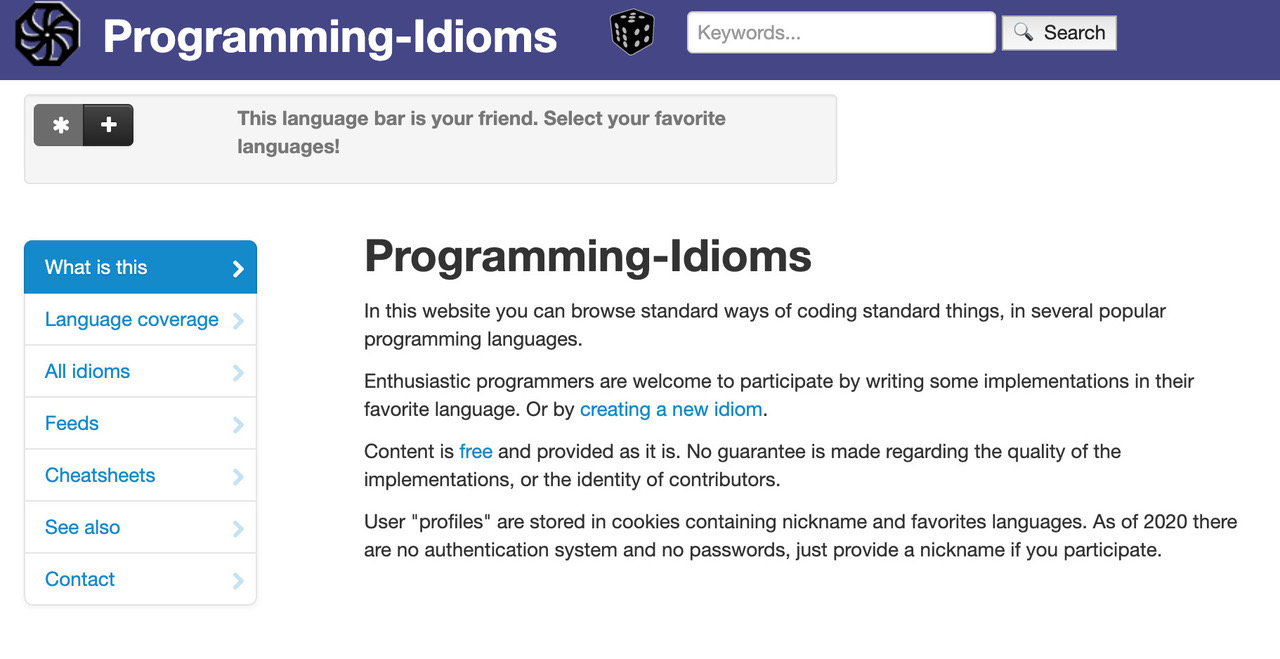Viewport: 1280px width, 659px height.
Task: Click the magnifying glass in Search button
Action: [1023, 32]
